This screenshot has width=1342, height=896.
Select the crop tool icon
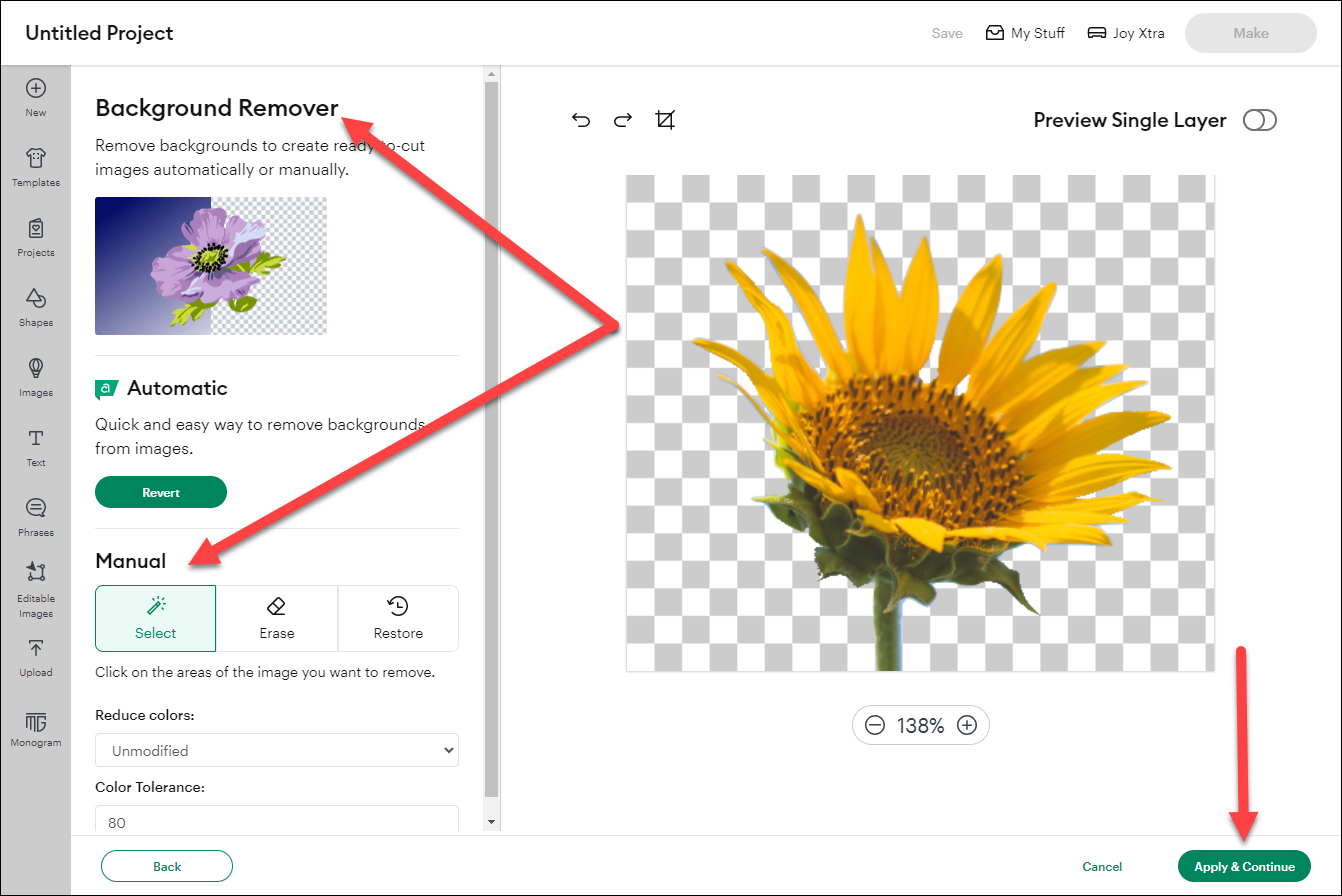tap(665, 121)
